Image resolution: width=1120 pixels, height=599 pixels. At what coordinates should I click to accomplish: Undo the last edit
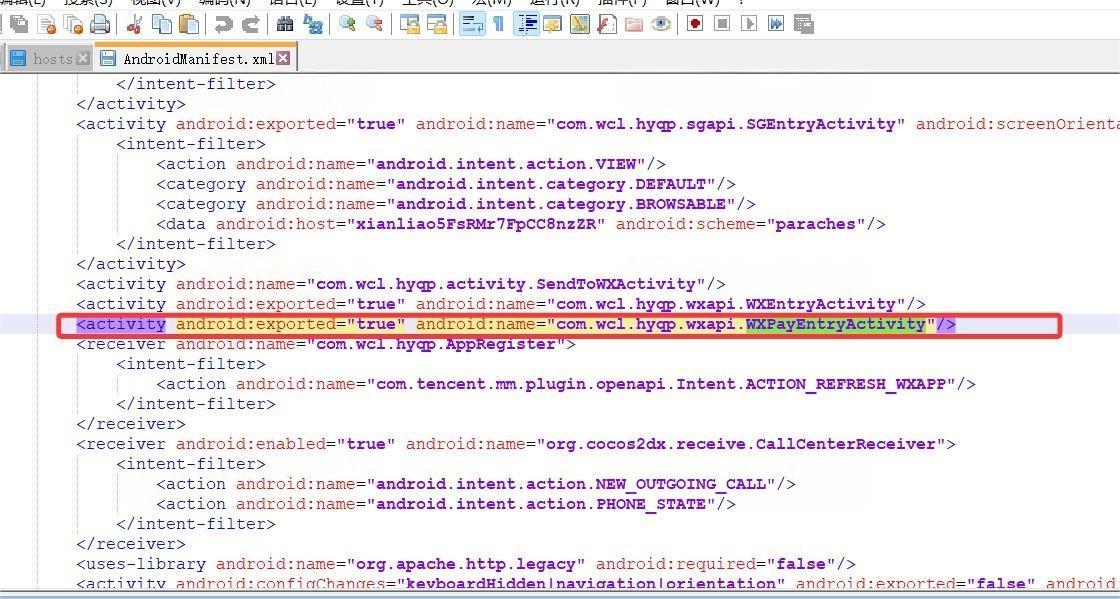tap(224, 24)
